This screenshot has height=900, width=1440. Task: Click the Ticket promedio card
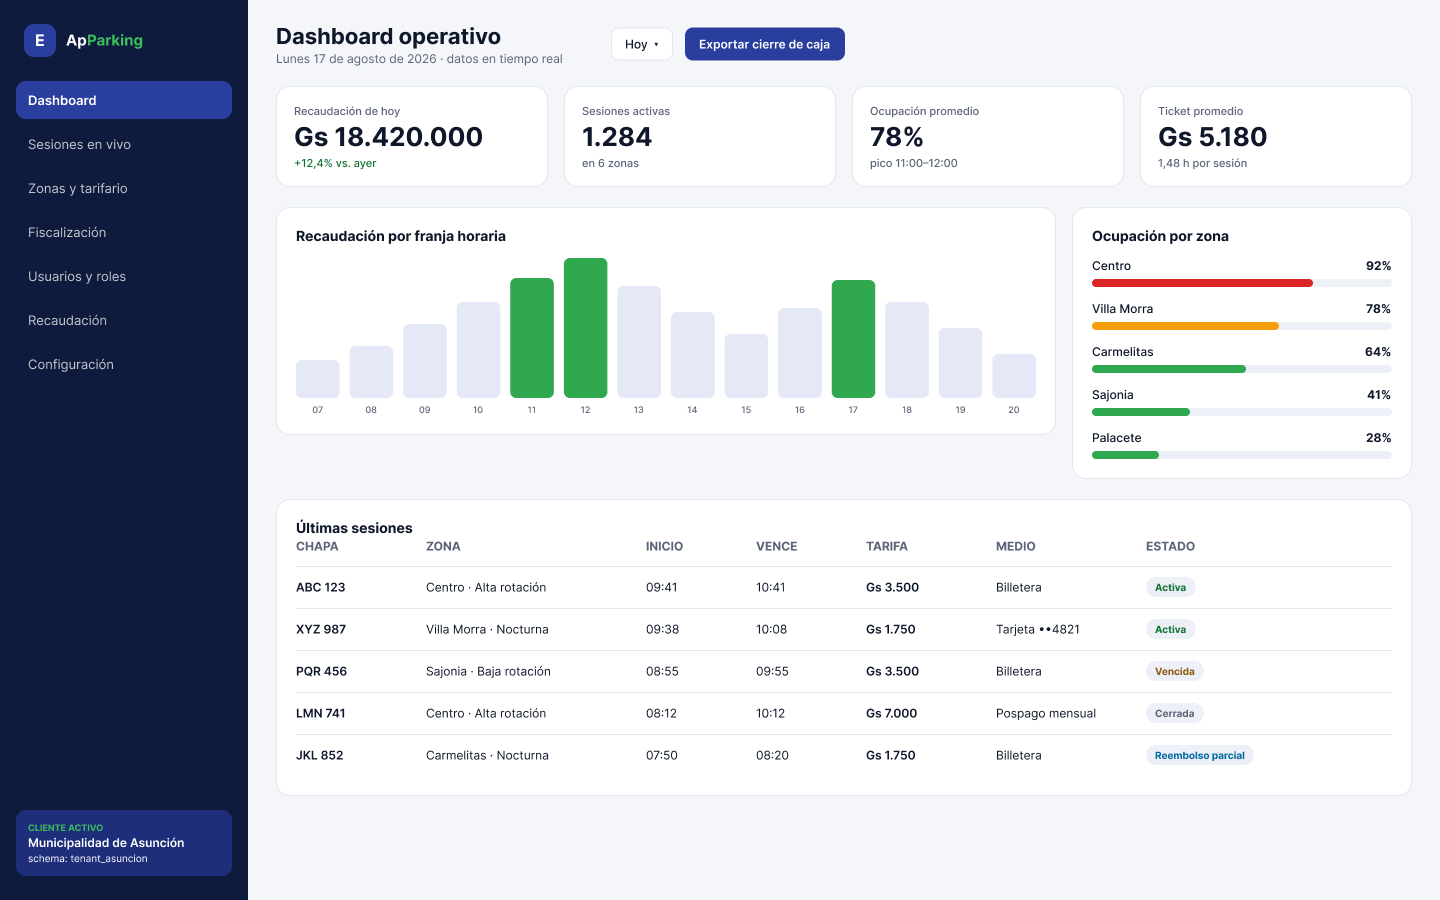(x=1276, y=136)
